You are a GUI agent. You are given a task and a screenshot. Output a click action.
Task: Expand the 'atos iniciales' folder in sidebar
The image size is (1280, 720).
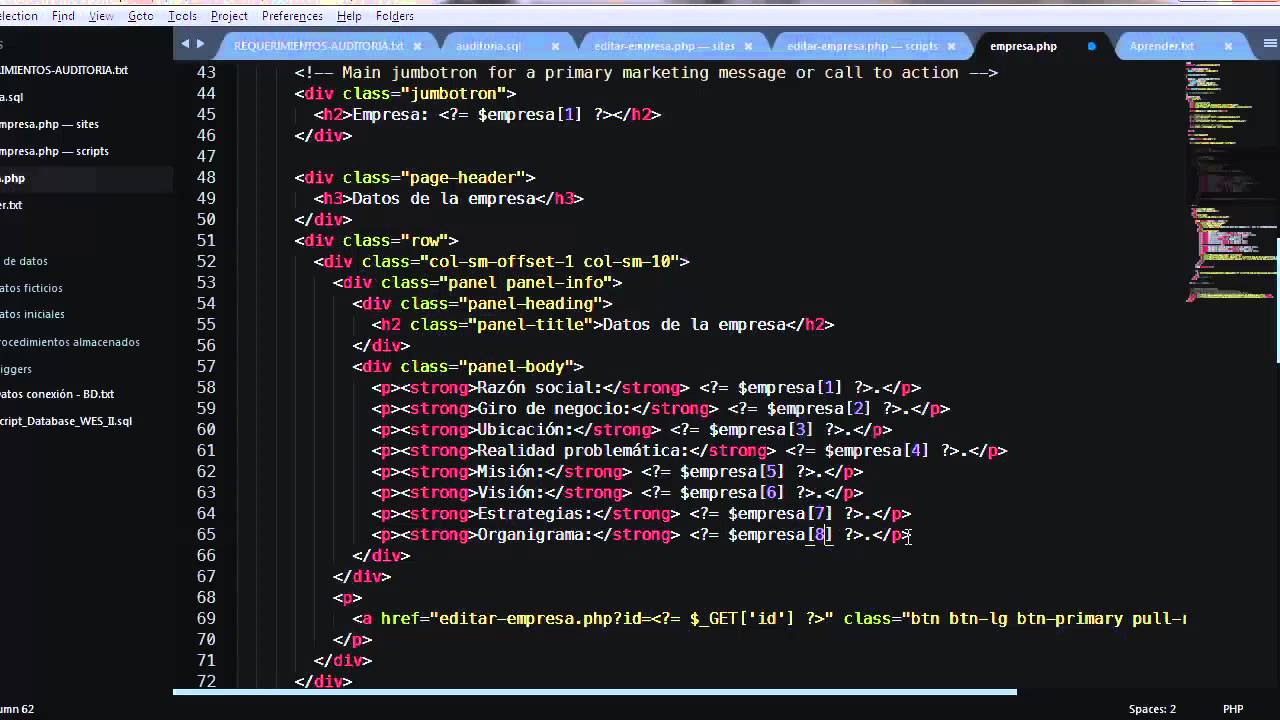(33, 314)
